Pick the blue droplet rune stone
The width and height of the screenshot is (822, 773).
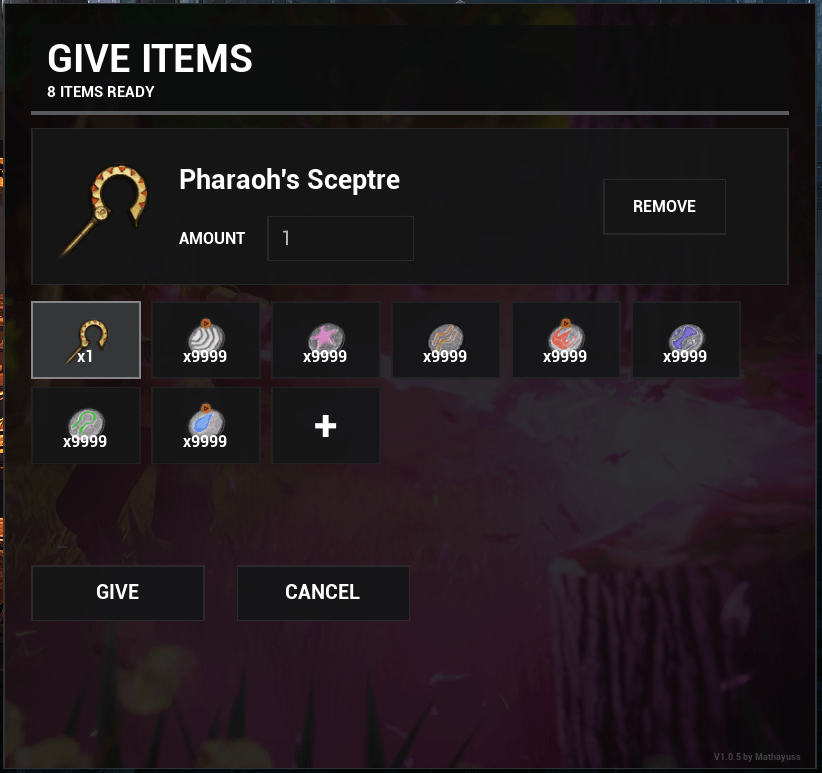[x=206, y=426]
